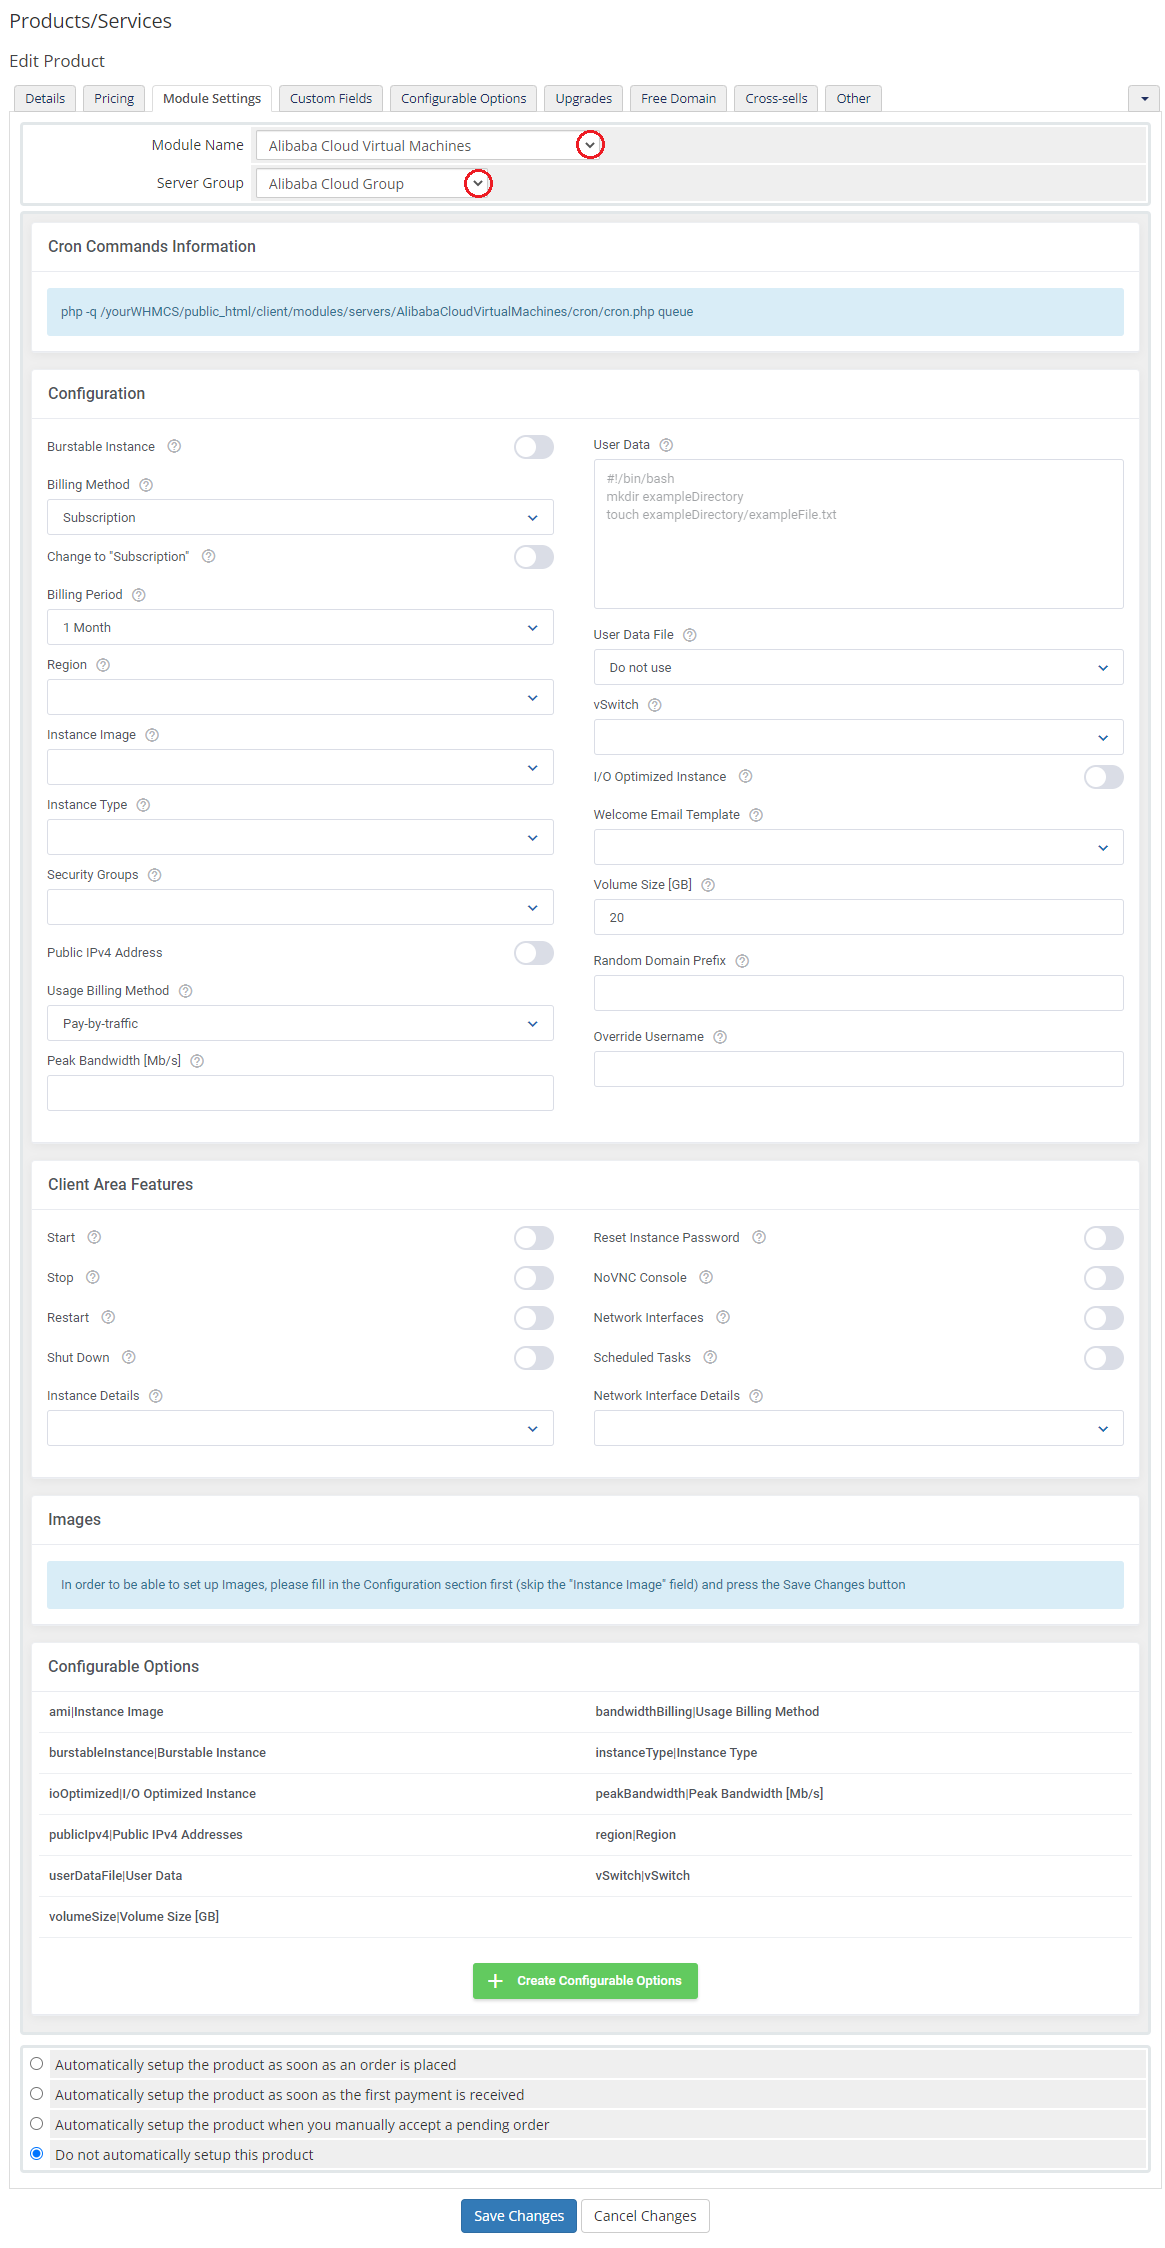Toggle I/O Optimized Instance switch
Image resolution: width=1165 pixels, height=2248 pixels.
pos(1104,777)
